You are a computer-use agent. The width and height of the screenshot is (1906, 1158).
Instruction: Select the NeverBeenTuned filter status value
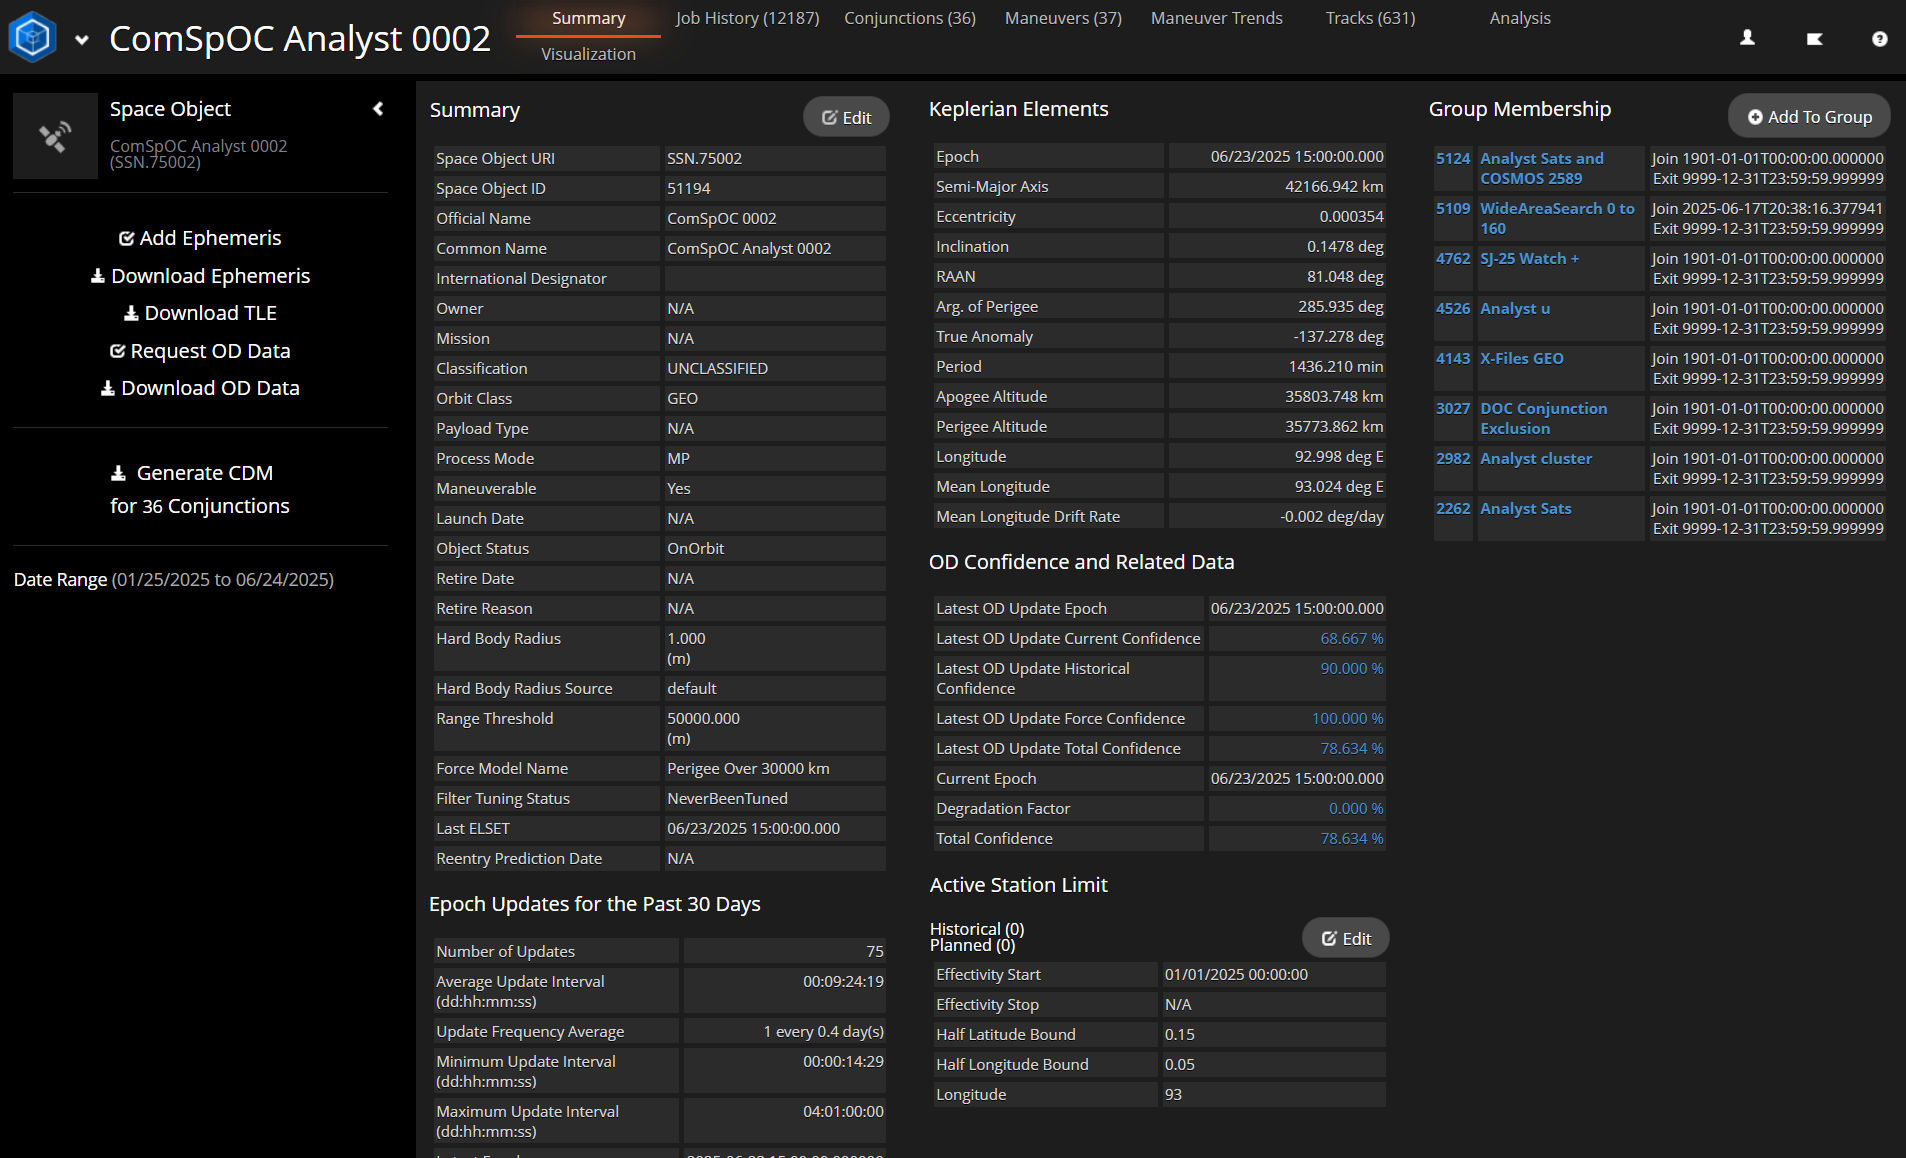tap(727, 798)
